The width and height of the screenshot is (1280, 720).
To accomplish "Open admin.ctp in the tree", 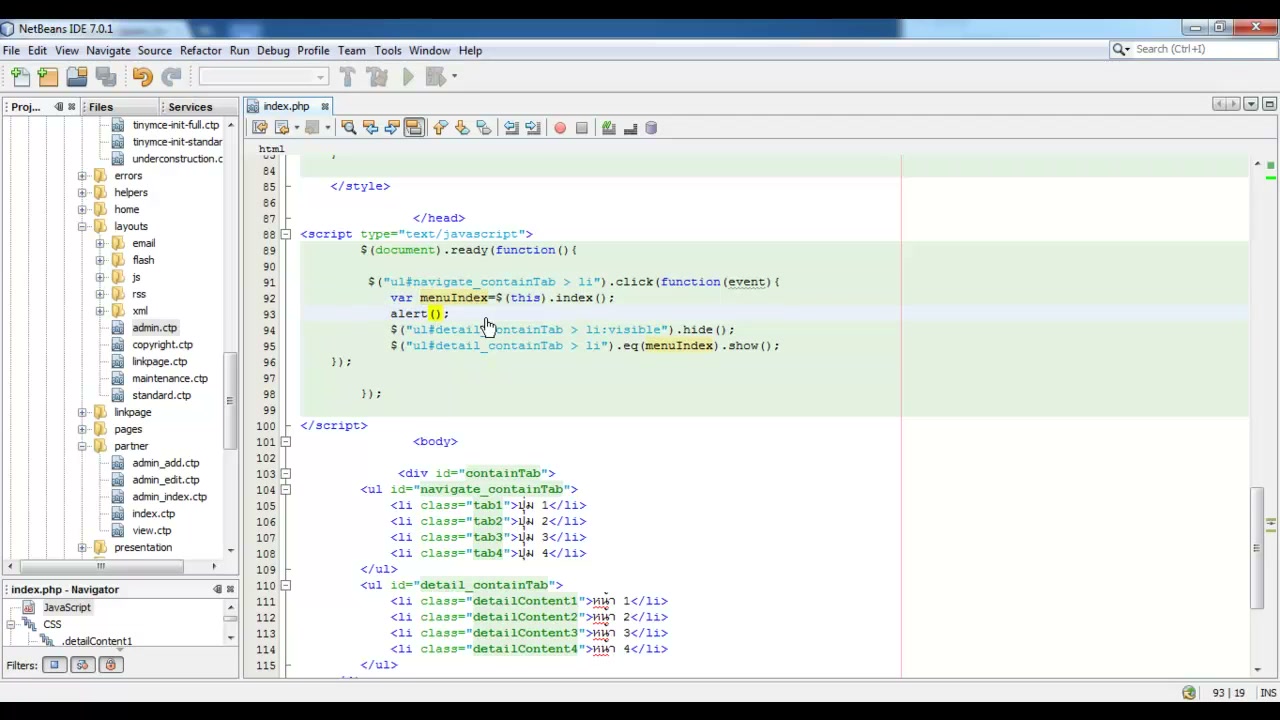I will 154,328.
